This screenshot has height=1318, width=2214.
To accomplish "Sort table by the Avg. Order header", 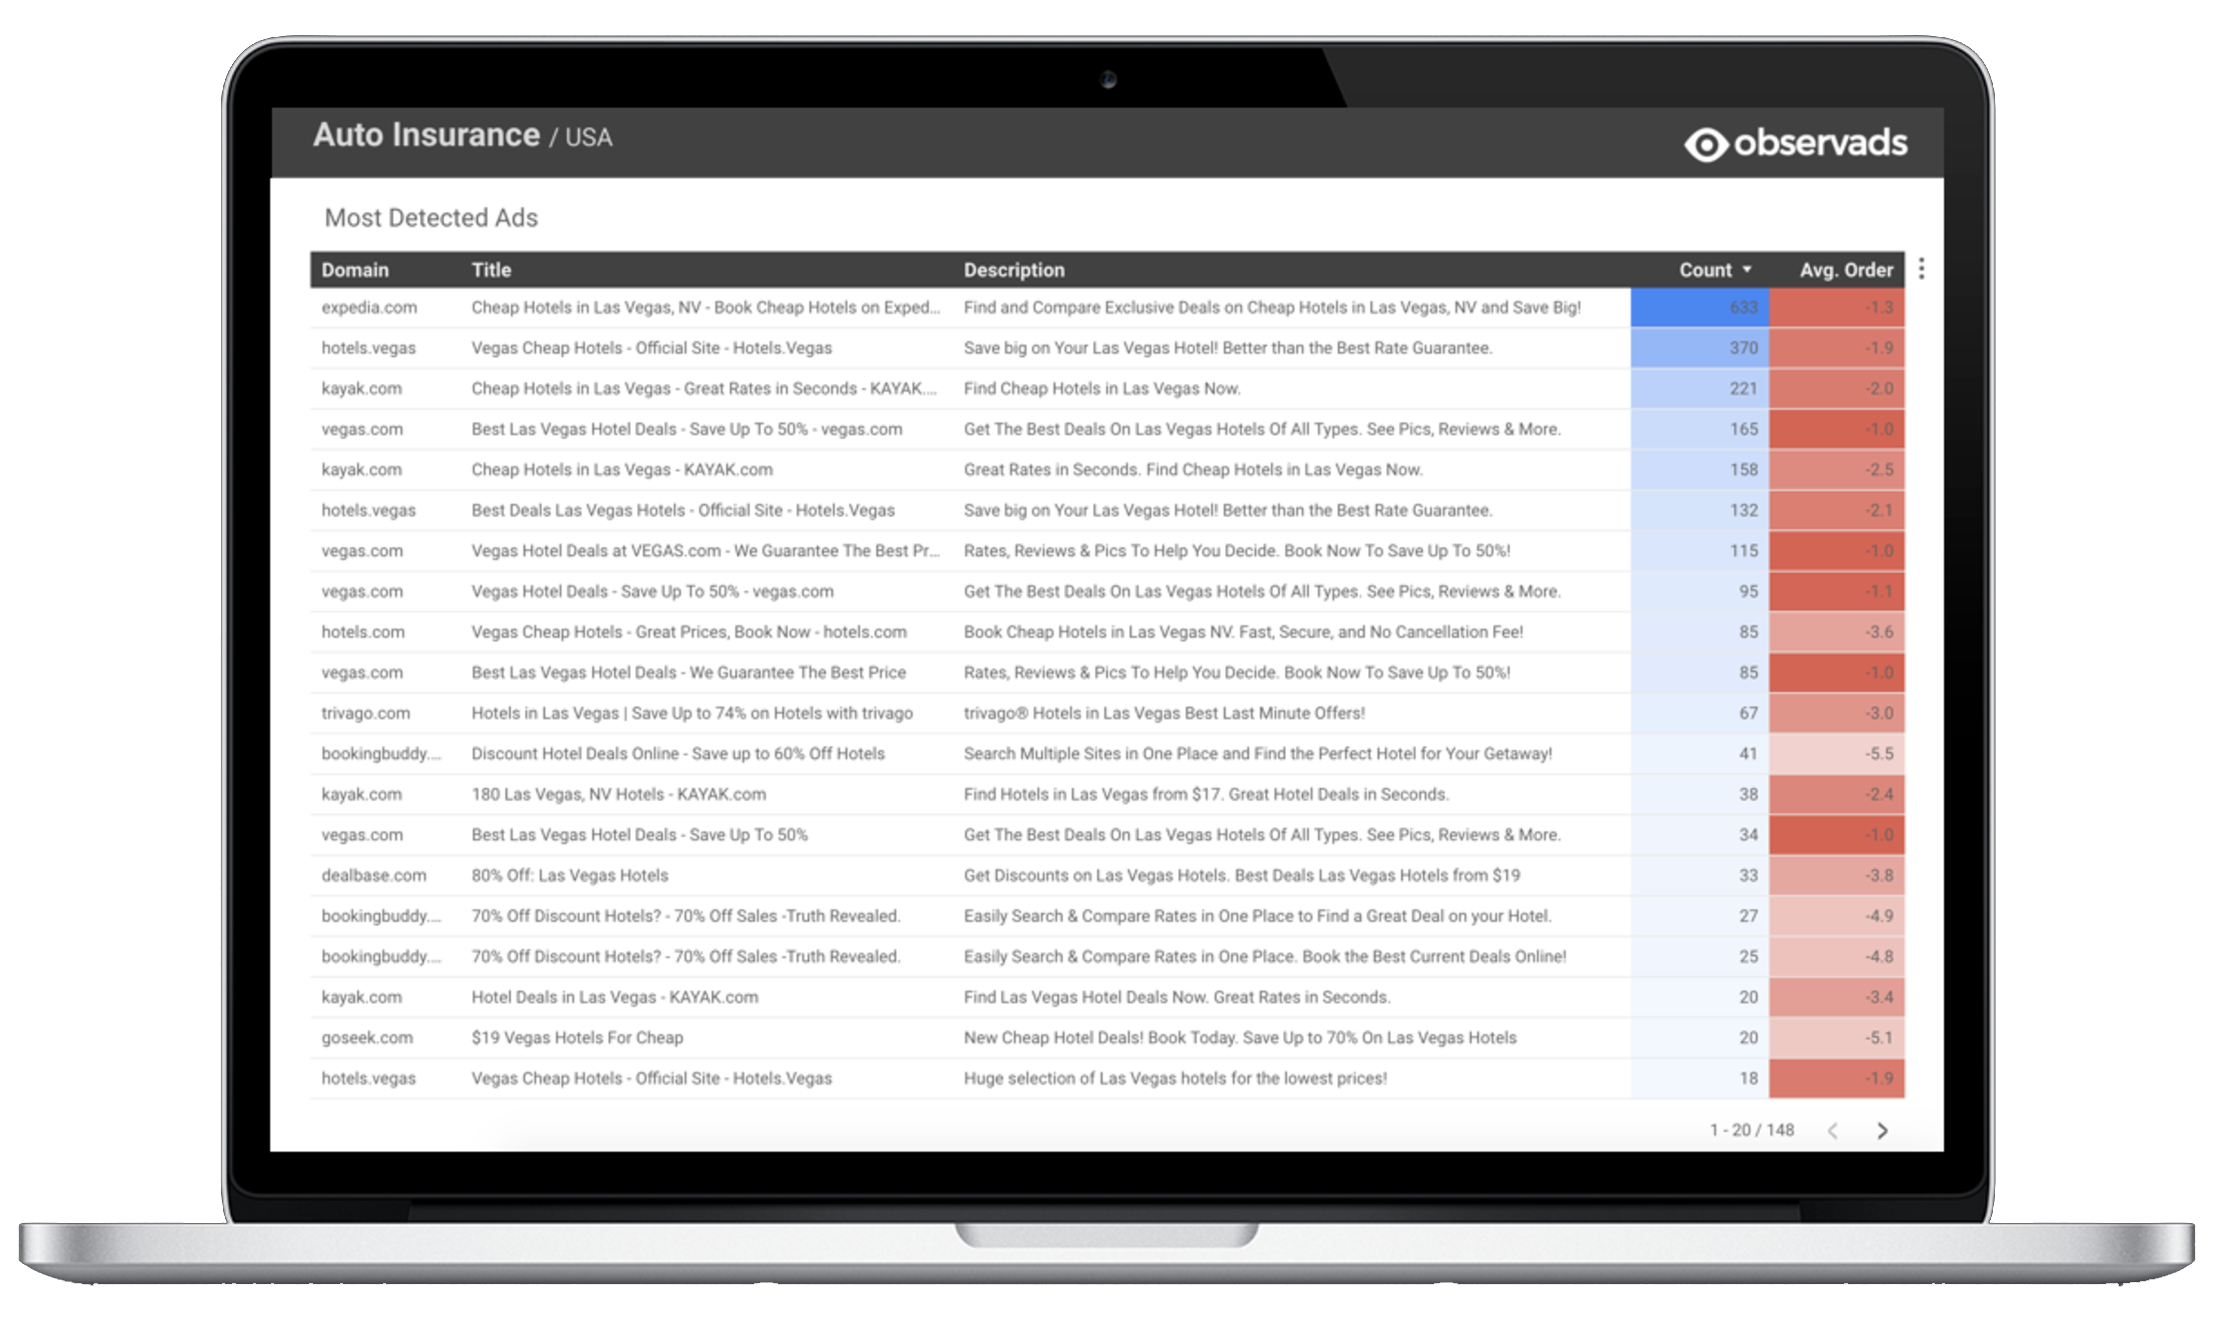I will point(1846,270).
